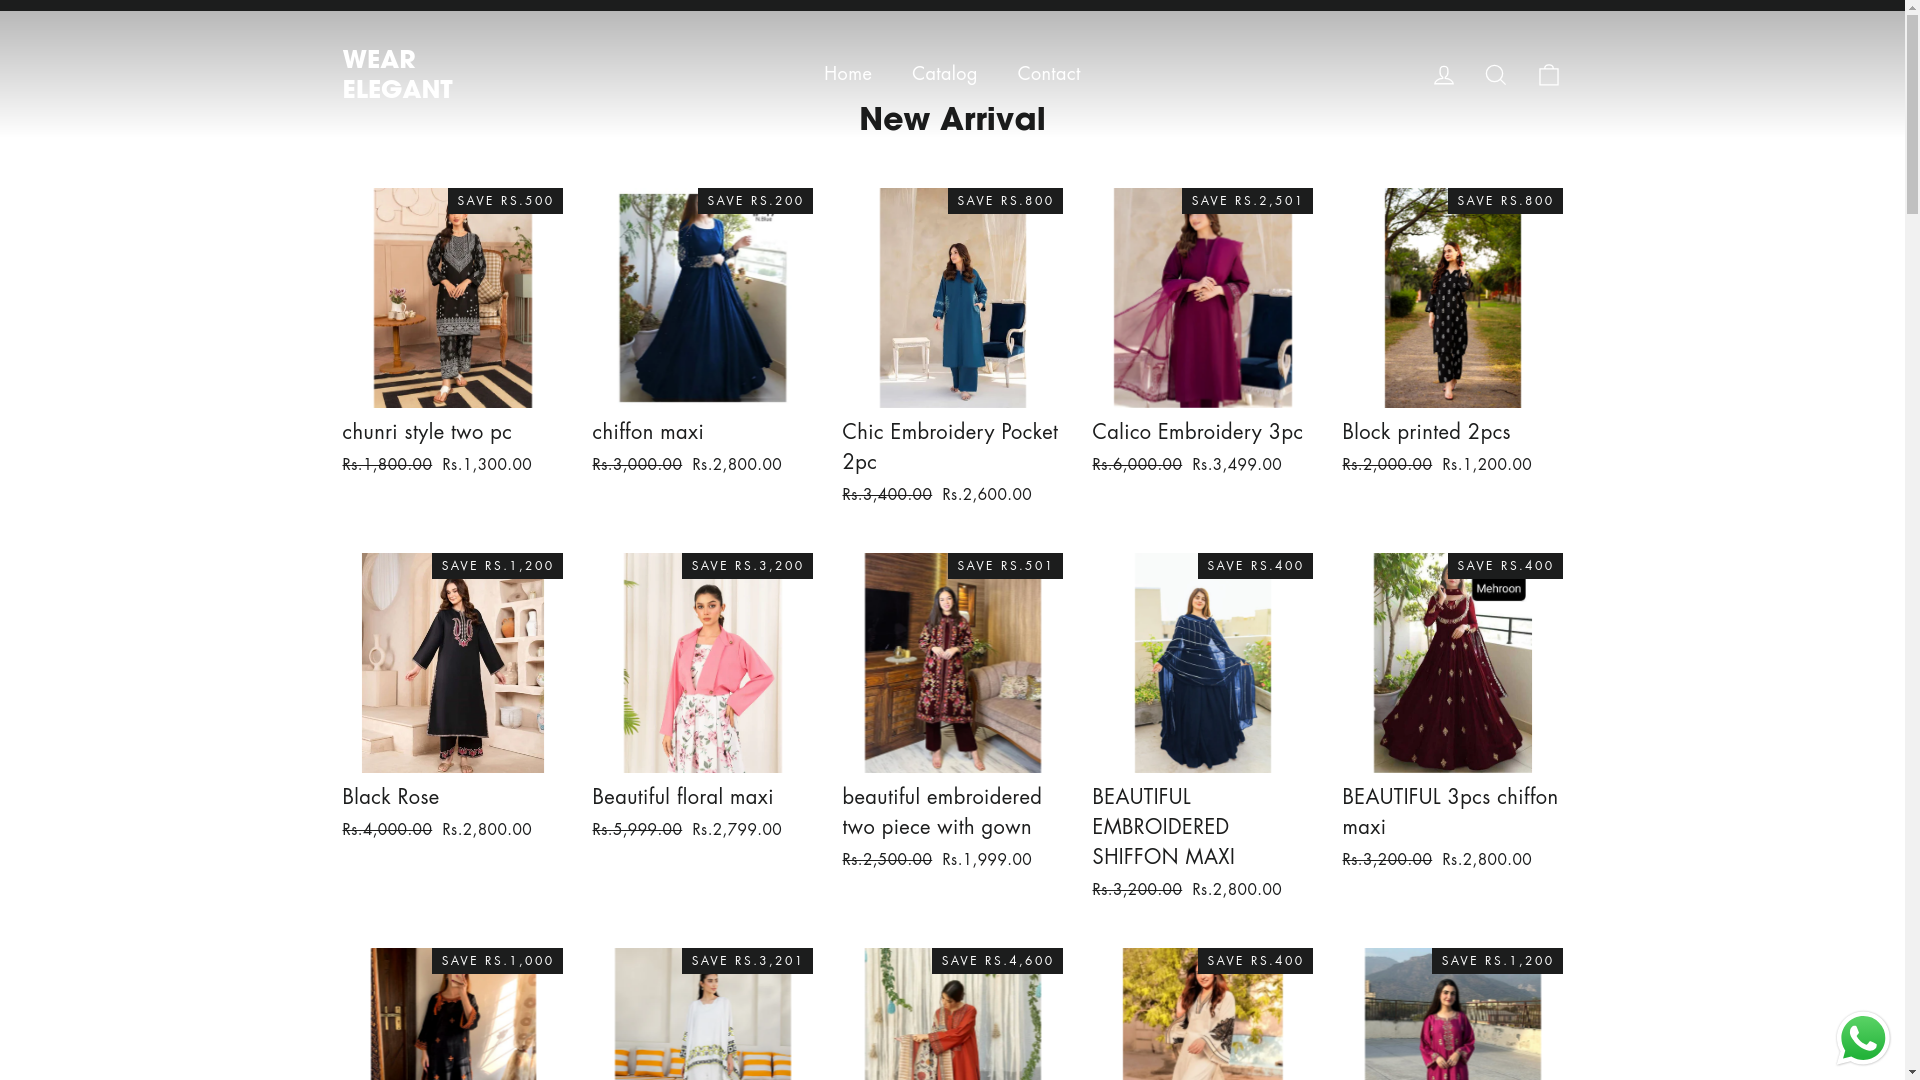Open beautiful embroidered two piece image
1920x1080 pixels.
click(952, 663)
